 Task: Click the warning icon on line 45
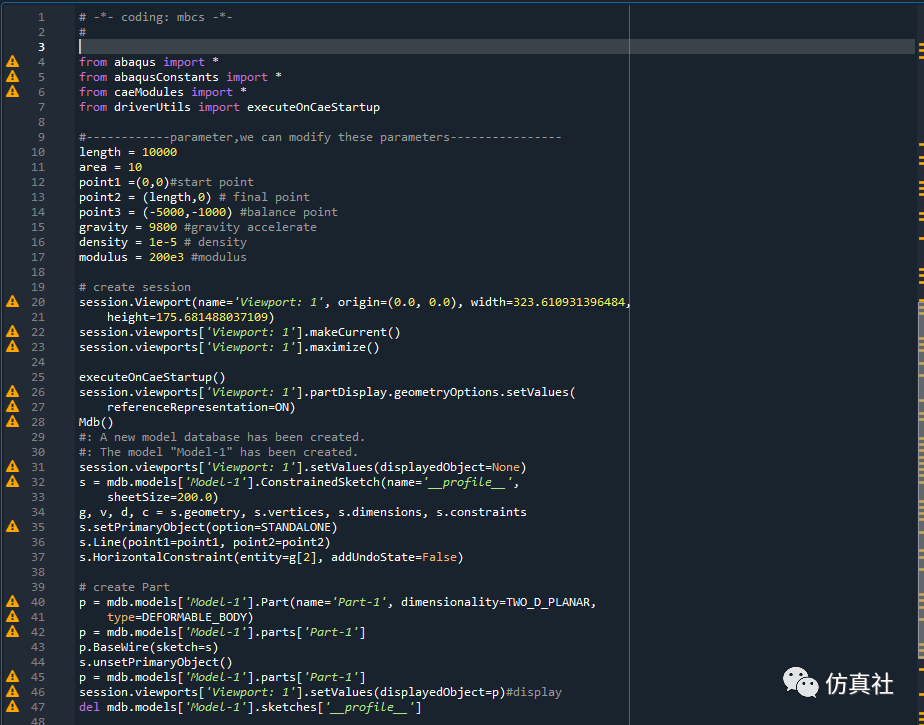[12, 677]
